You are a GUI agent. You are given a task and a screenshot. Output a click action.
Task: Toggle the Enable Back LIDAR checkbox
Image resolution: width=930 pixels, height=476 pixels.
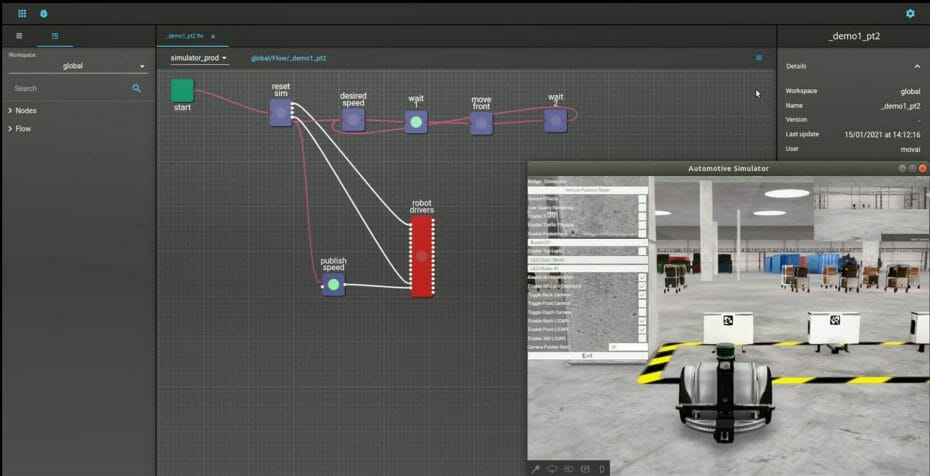(x=642, y=320)
